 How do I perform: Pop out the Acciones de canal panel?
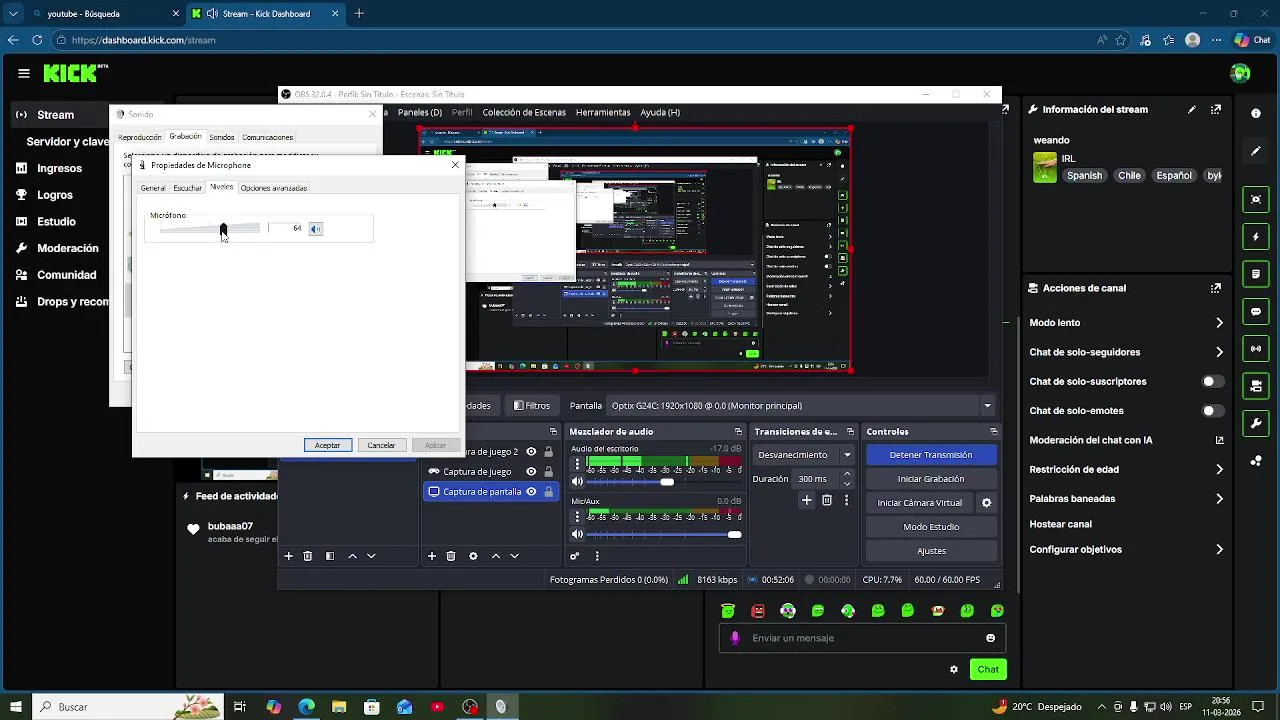coord(1216,288)
